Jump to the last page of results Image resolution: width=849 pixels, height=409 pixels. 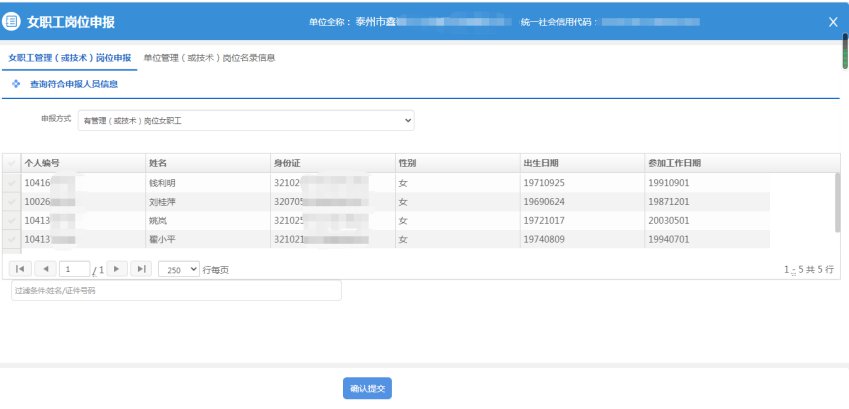click(x=141, y=269)
